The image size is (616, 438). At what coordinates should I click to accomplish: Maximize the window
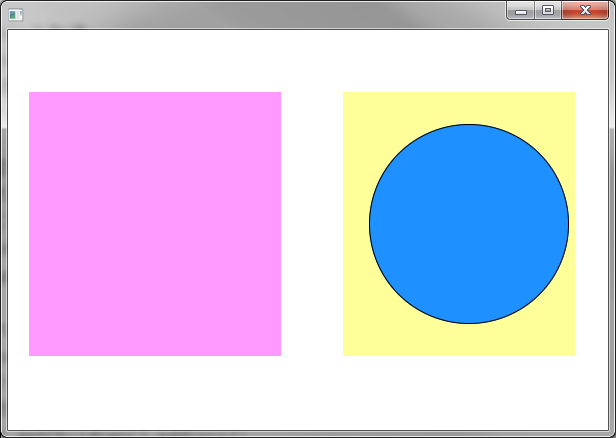548,11
